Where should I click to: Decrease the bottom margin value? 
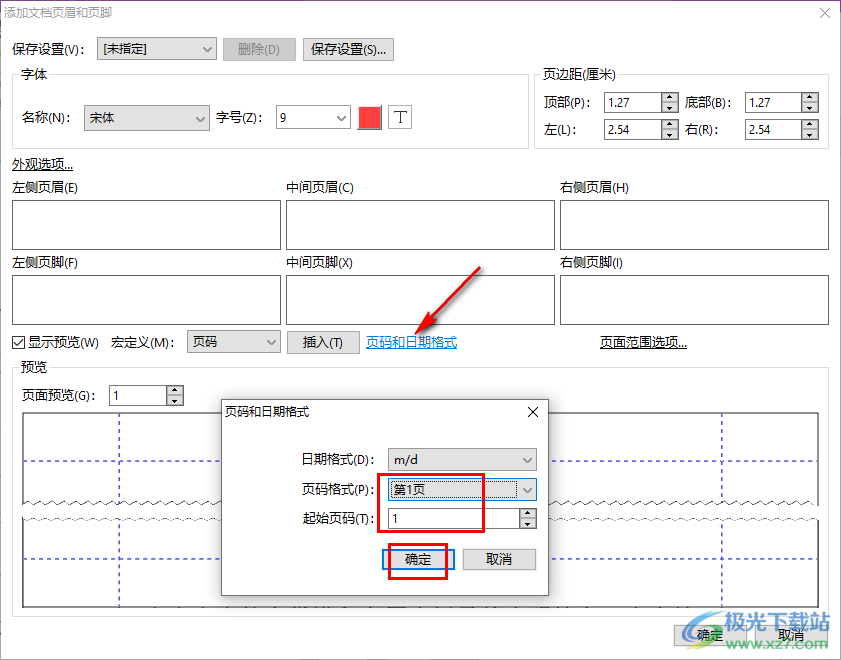click(x=810, y=107)
